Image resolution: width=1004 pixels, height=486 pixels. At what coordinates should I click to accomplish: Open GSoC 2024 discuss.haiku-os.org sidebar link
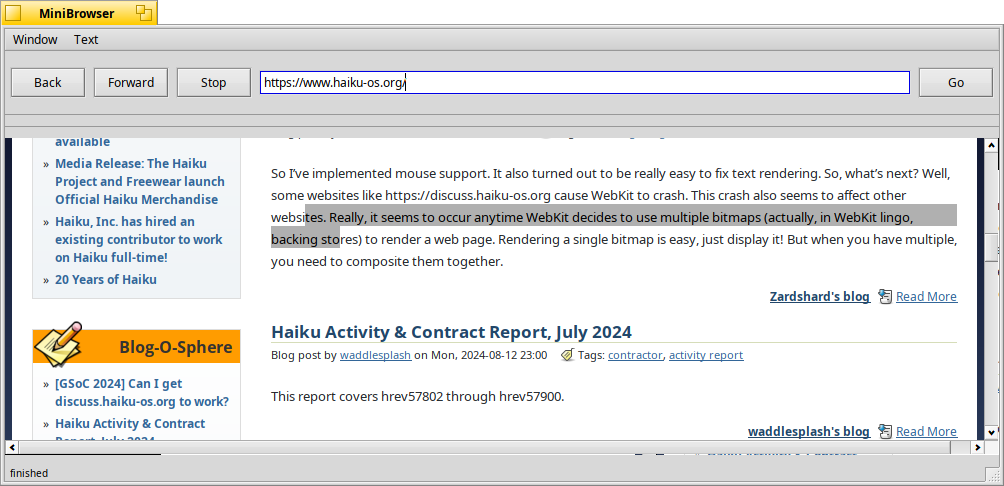[142, 393]
